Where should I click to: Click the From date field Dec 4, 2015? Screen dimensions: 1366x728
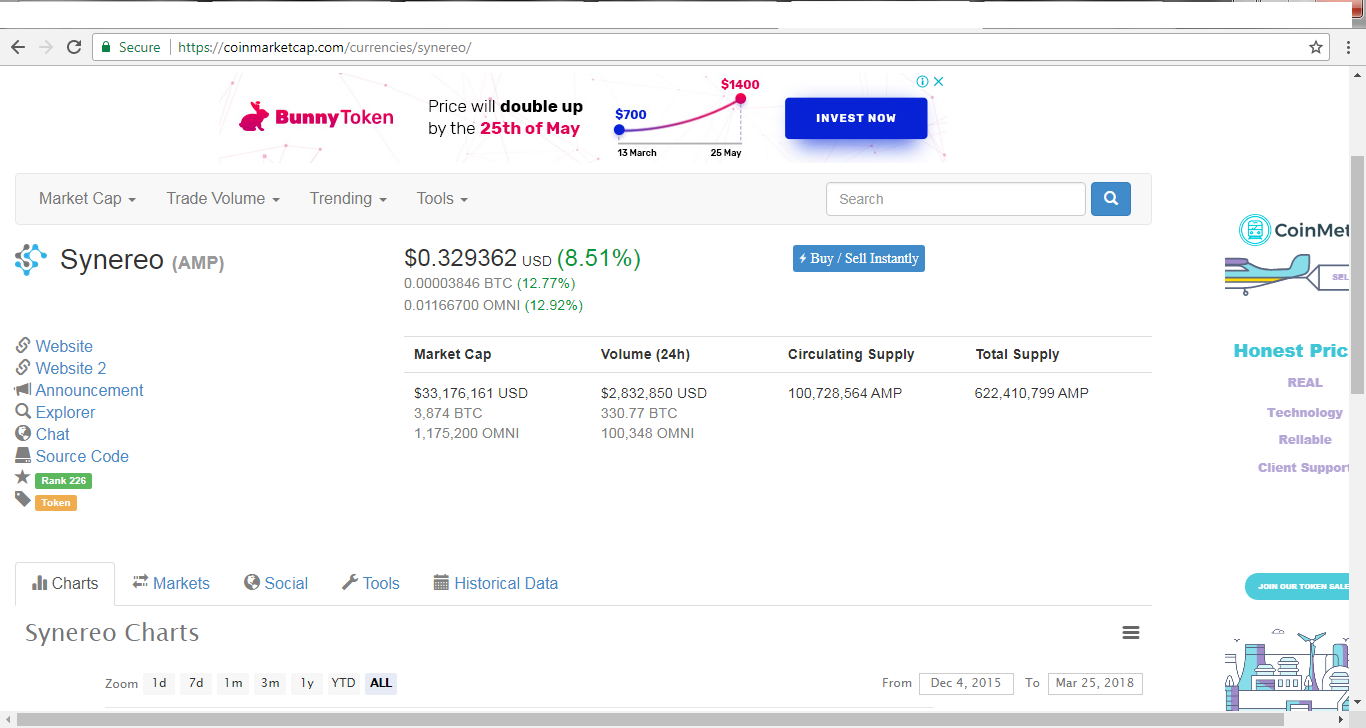coord(966,683)
